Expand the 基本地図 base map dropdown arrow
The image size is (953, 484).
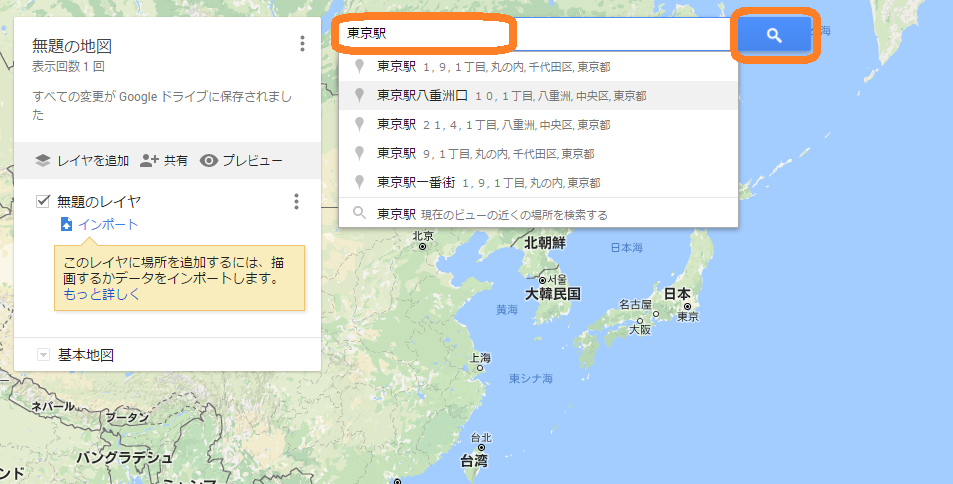(x=43, y=354)
